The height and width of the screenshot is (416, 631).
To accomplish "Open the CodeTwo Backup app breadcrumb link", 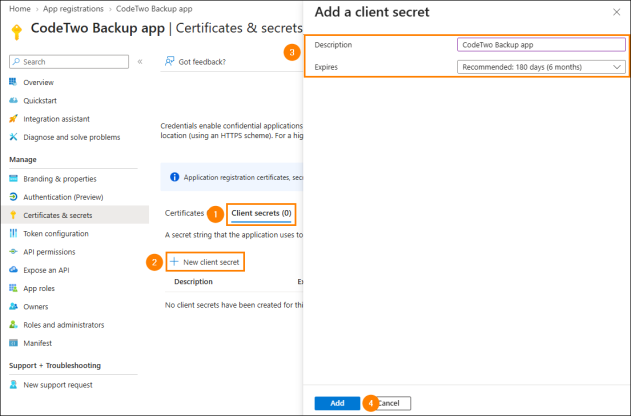I will (x=154, y=9).
